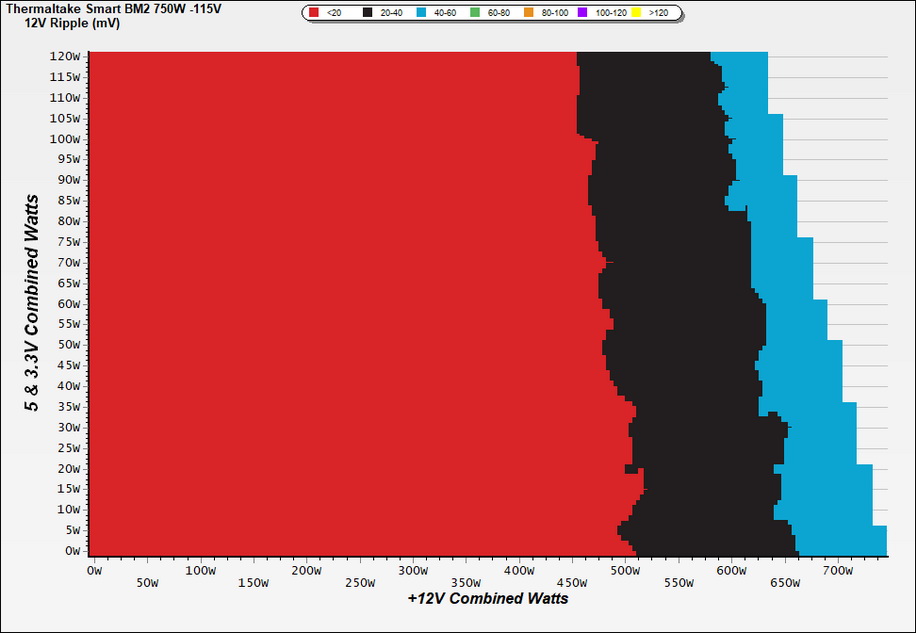Click the purple 100-120 legend swatch

point(582,12)
